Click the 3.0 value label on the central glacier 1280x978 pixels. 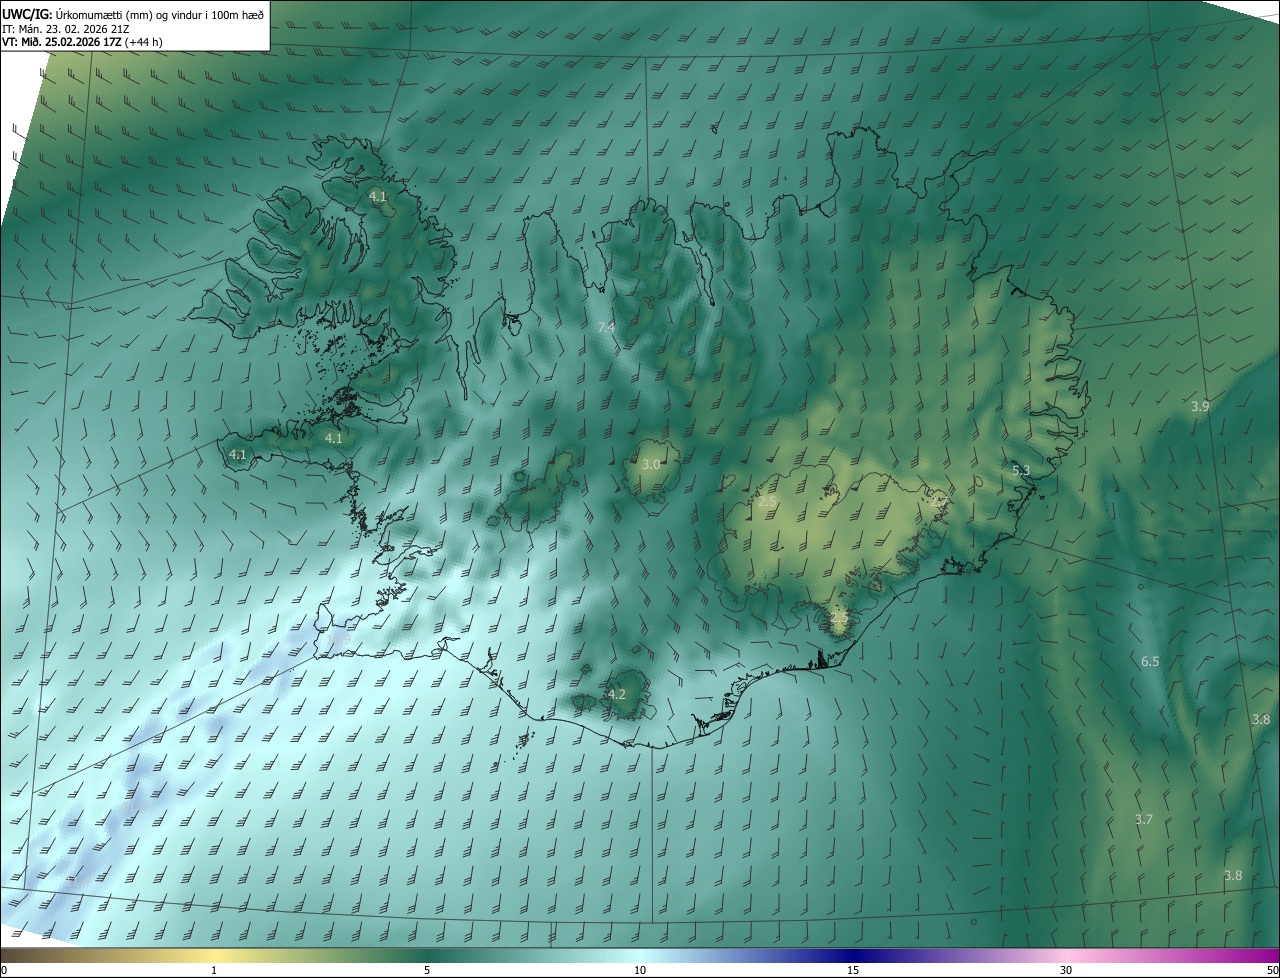651,465
